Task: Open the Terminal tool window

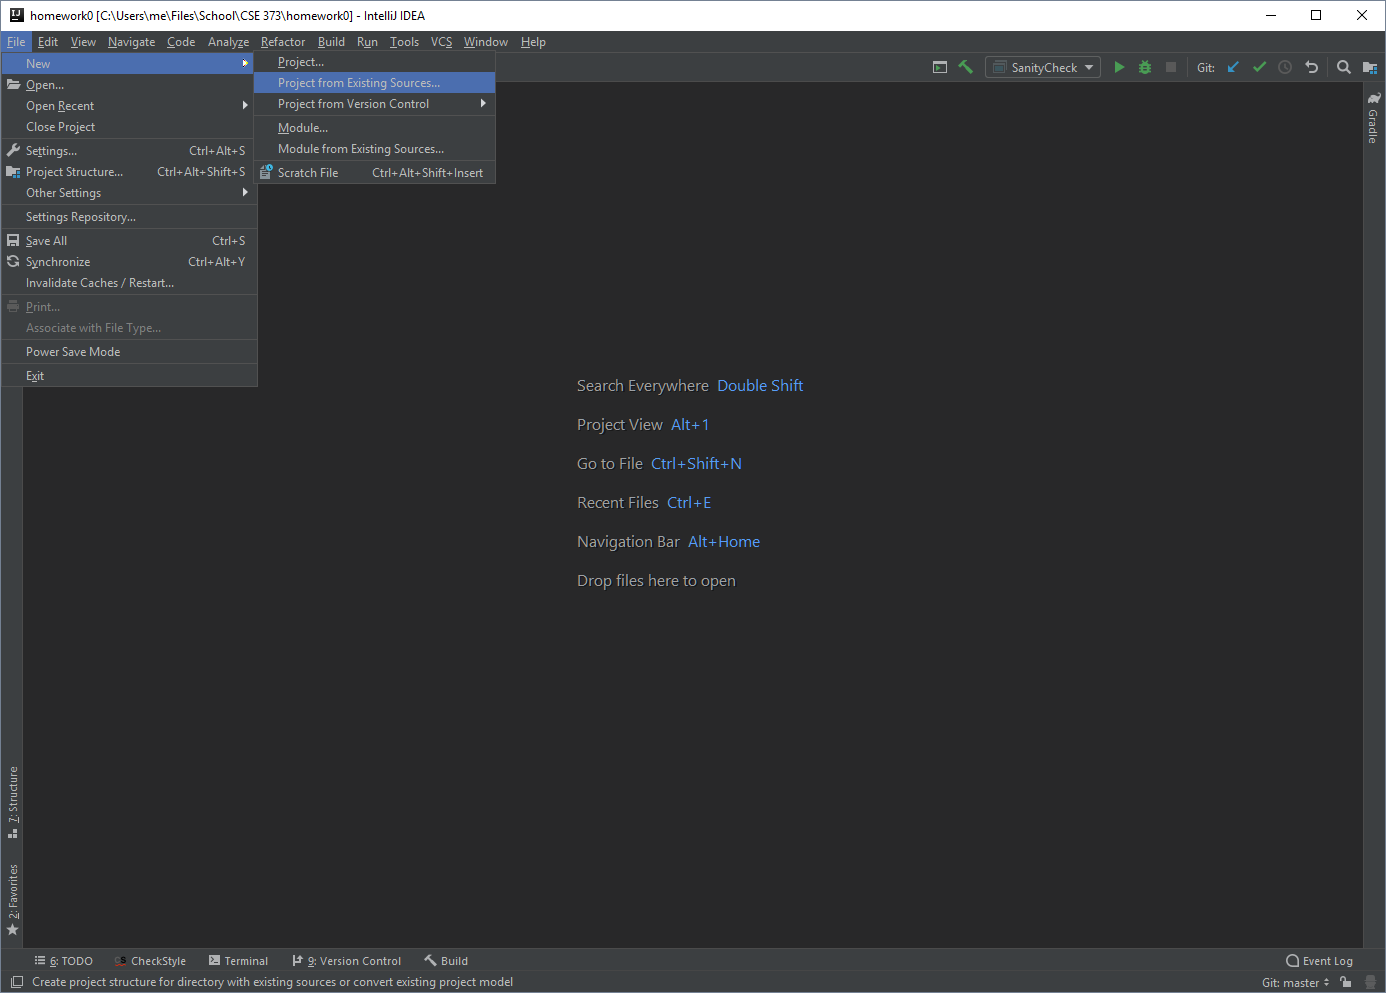Action: click(238, 960)
